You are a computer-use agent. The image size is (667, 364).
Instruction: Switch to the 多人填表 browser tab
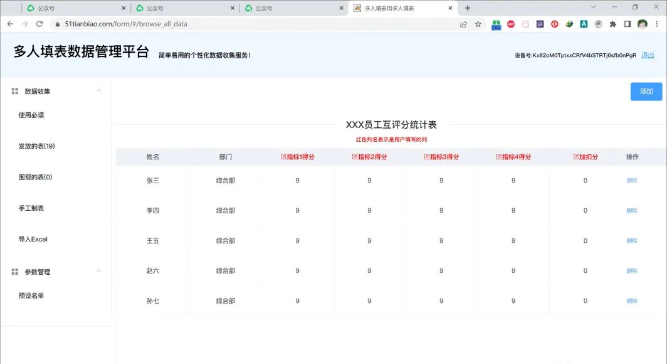[x=402, y=8]
